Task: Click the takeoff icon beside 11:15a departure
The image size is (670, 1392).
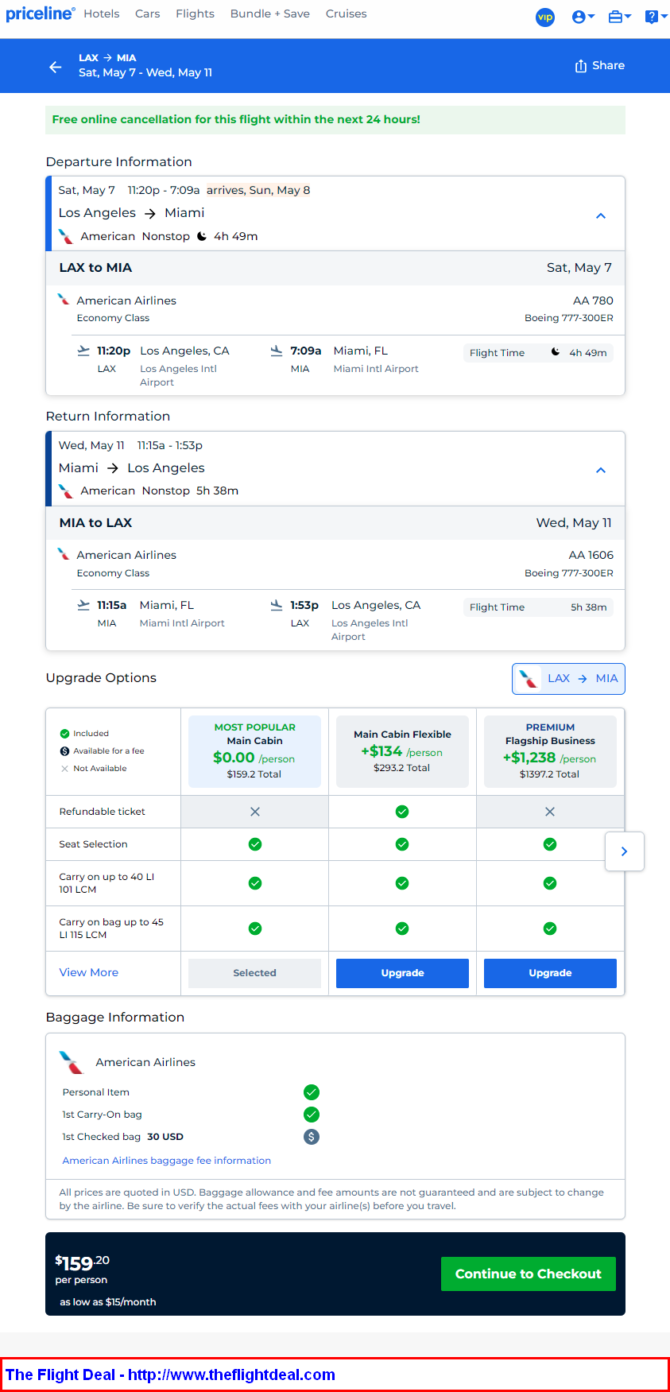Action: (x=83, y=605)
